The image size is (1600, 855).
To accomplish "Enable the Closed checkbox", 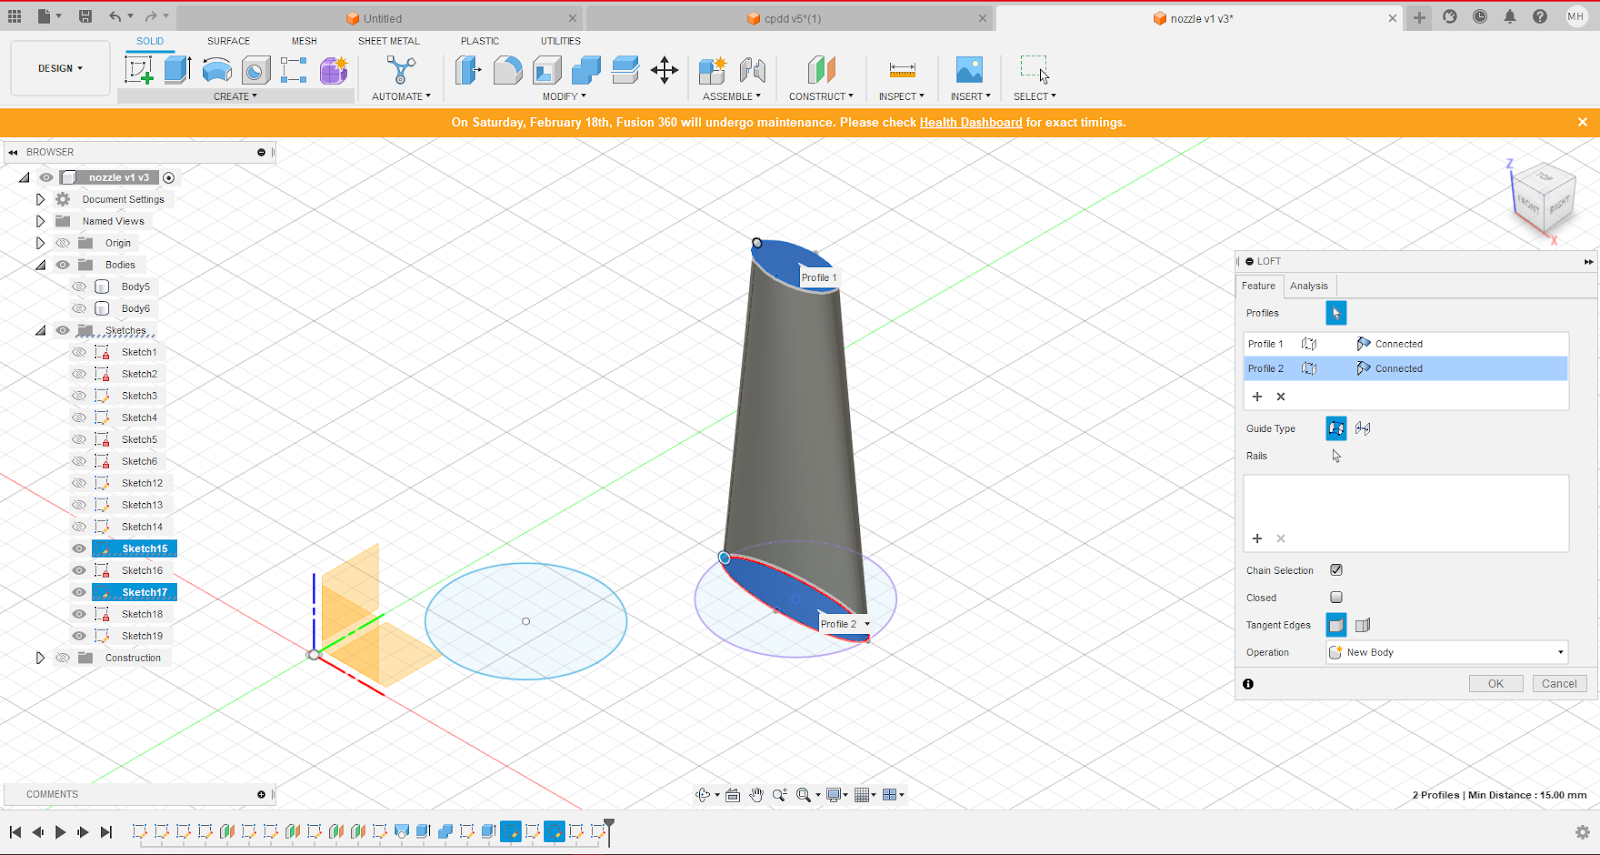I will pos(1336,597).
